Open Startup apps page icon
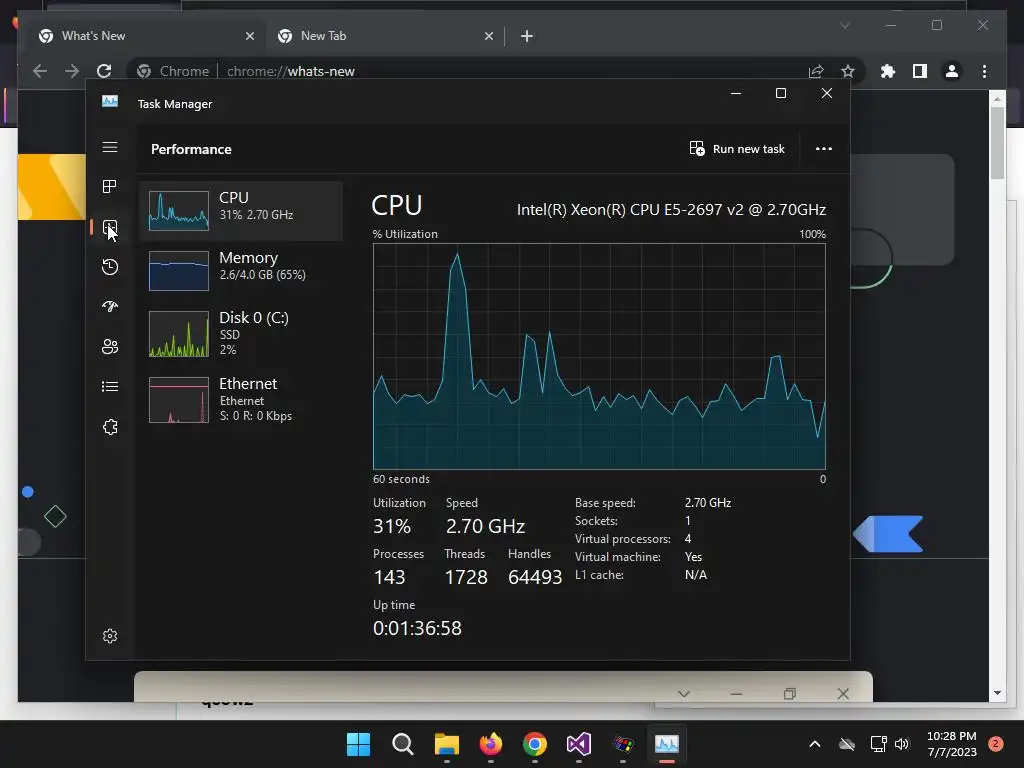This screenshot has width=1024, height=768. [110, 306]
